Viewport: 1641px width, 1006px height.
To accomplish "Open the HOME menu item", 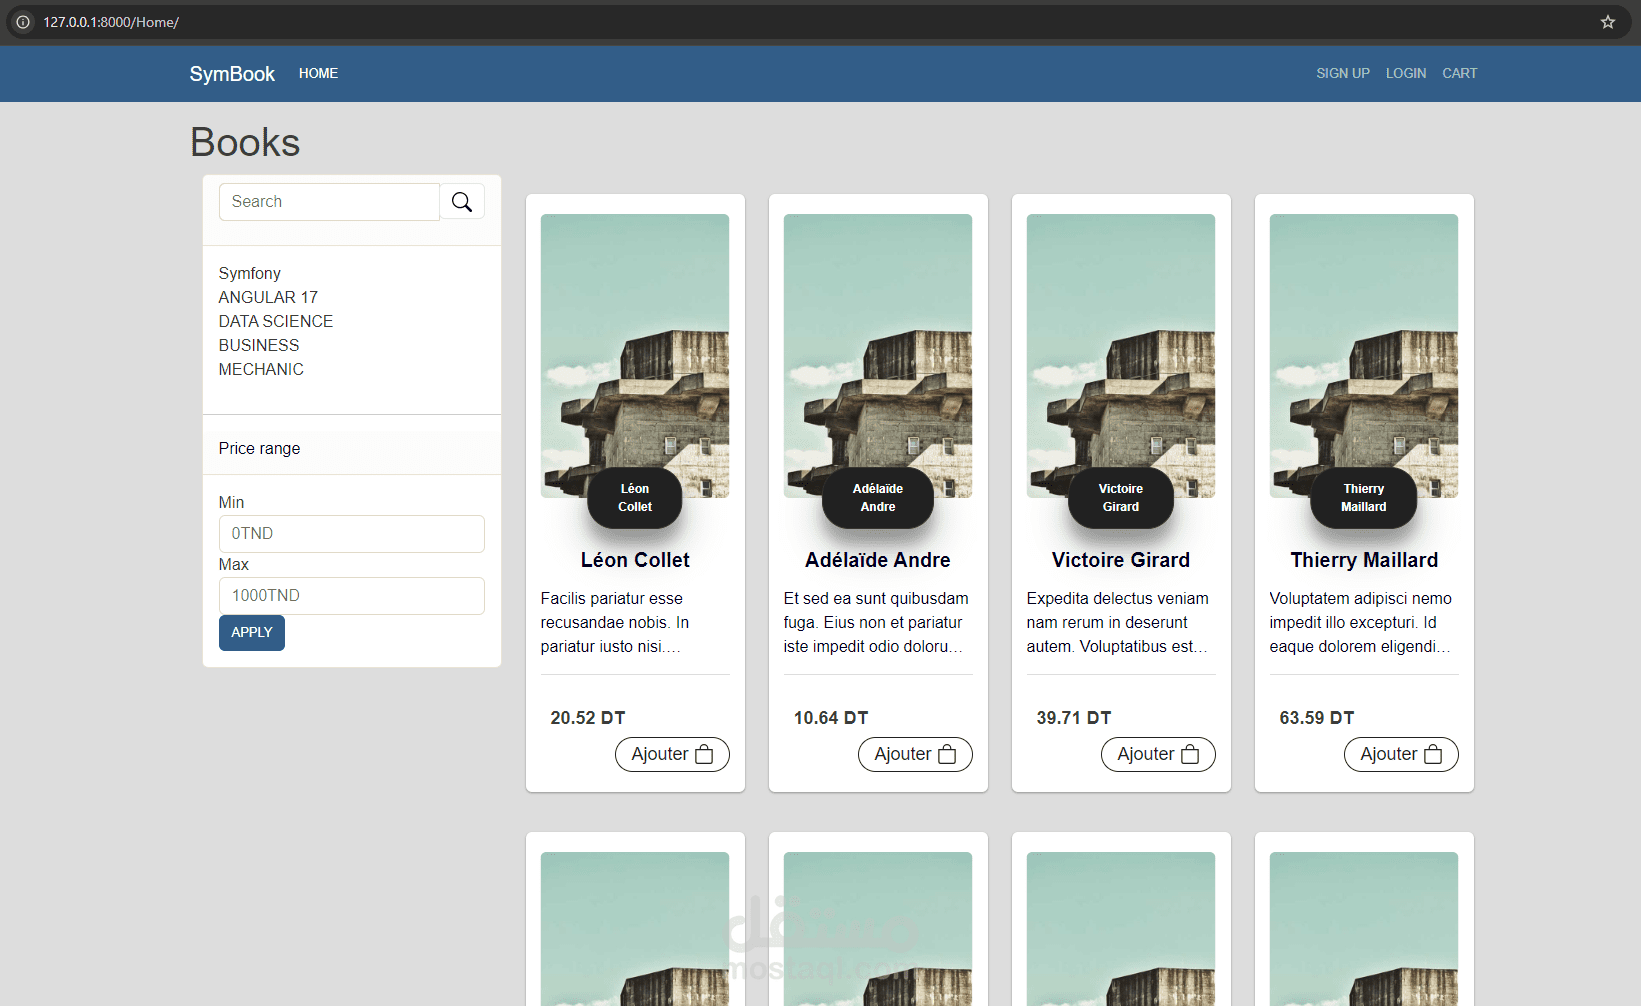I will [x=318, y=73].
